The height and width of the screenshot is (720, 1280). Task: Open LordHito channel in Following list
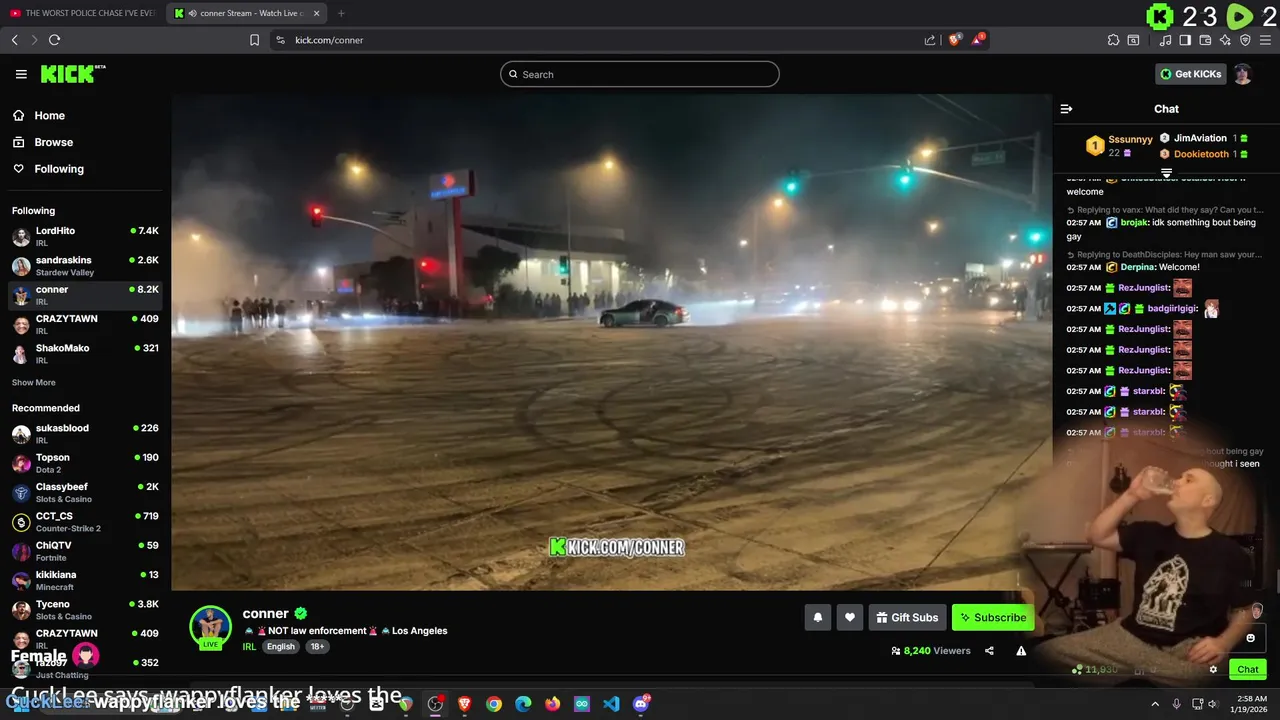click(x=85, y=236)
